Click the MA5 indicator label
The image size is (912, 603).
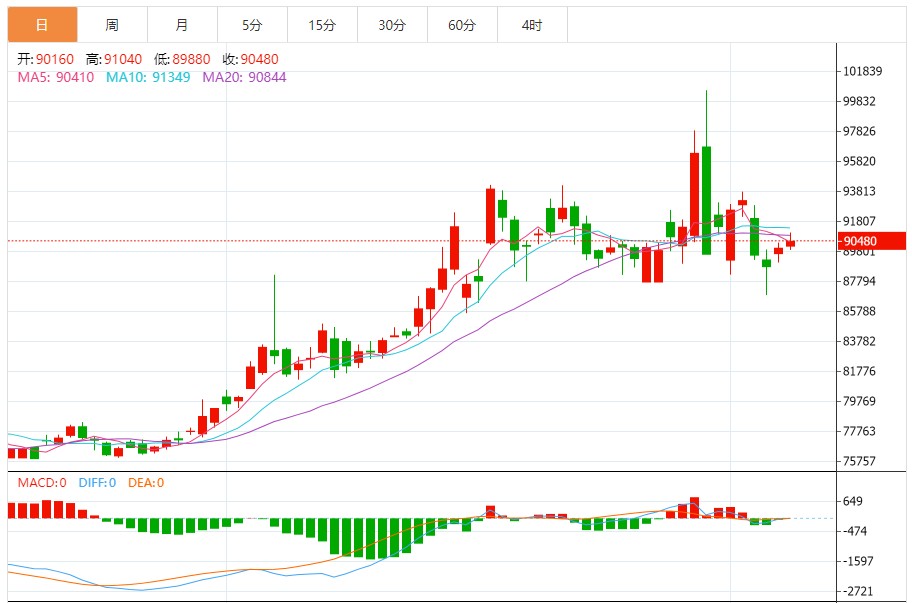(x=56, y=77)
